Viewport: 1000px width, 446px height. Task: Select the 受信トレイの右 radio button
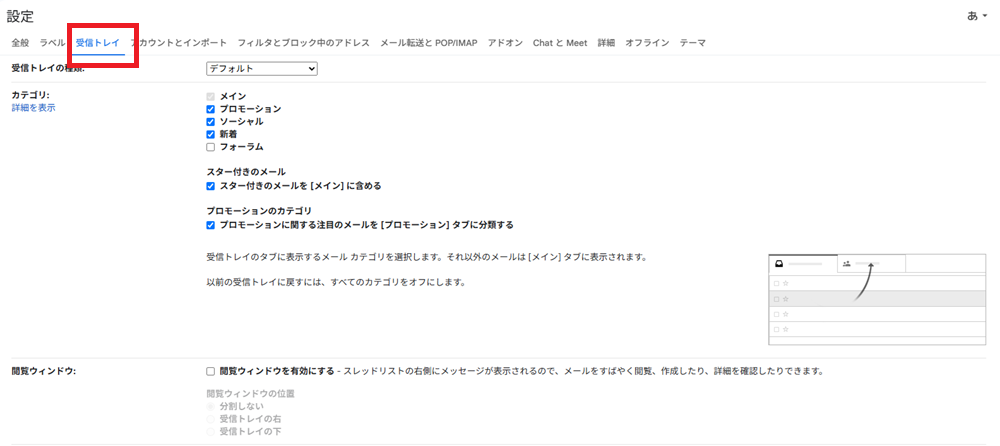click(x=211, y=419)
